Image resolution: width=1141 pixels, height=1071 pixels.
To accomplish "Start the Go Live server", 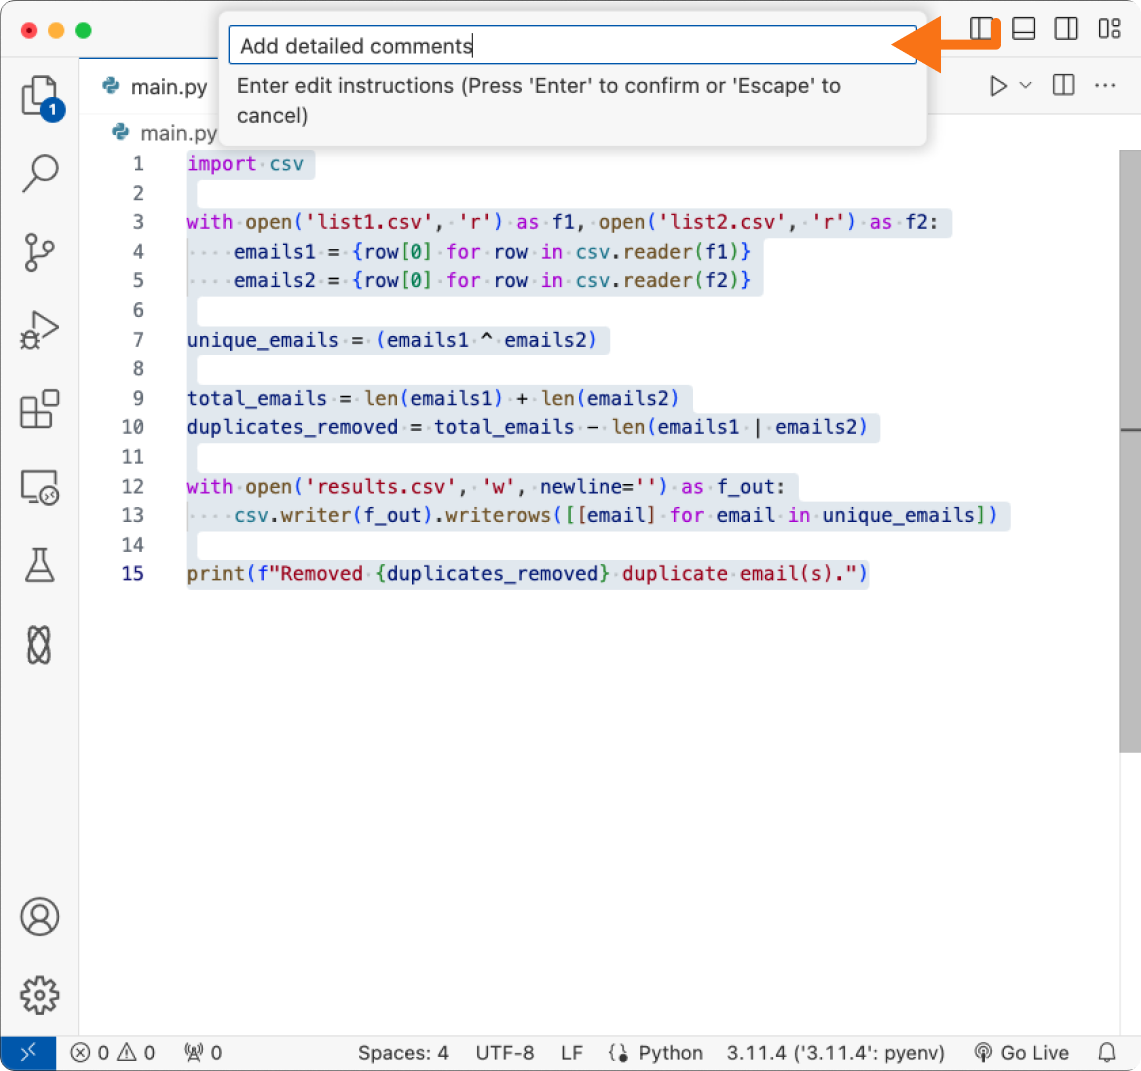I will coord(1022,1052).
